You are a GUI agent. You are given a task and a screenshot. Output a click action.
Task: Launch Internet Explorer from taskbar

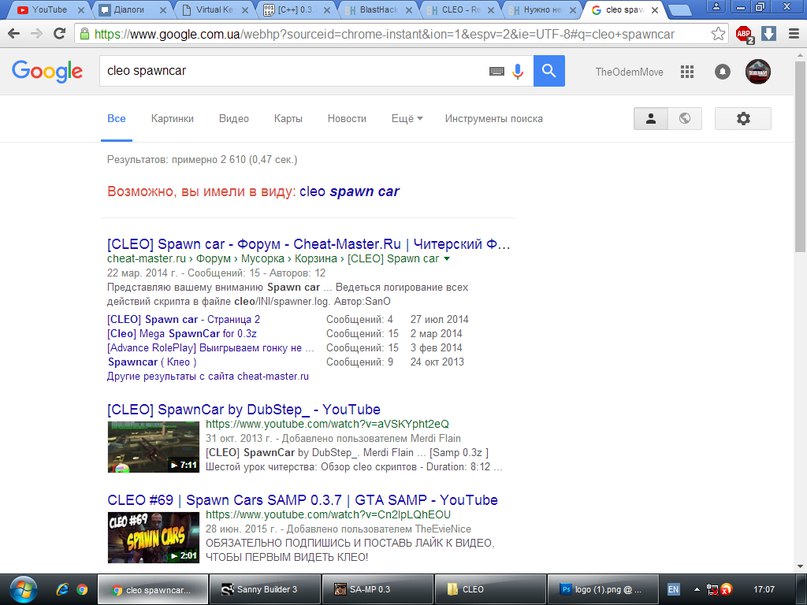click(62, 590)
